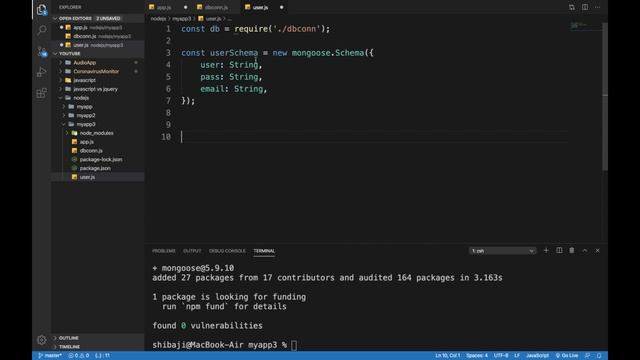Select user.js under Open Editors

98,45
